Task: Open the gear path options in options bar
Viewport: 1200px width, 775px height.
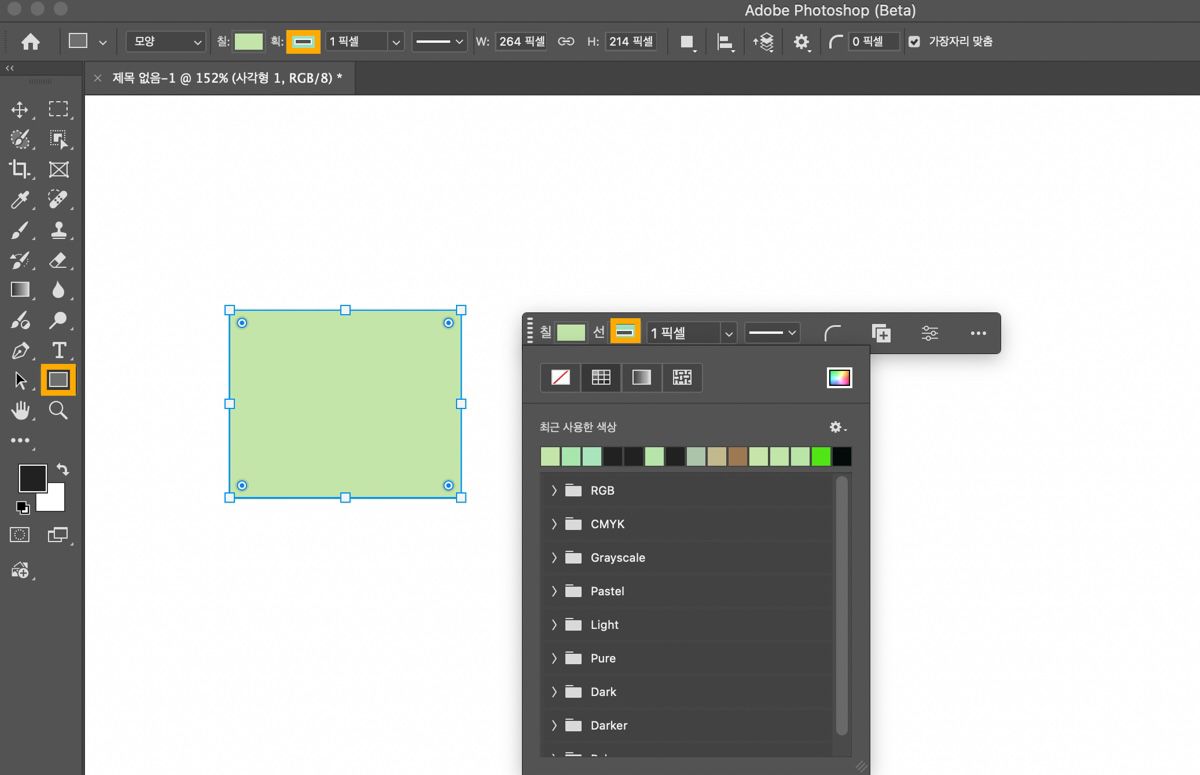Action: click(802, 42)
